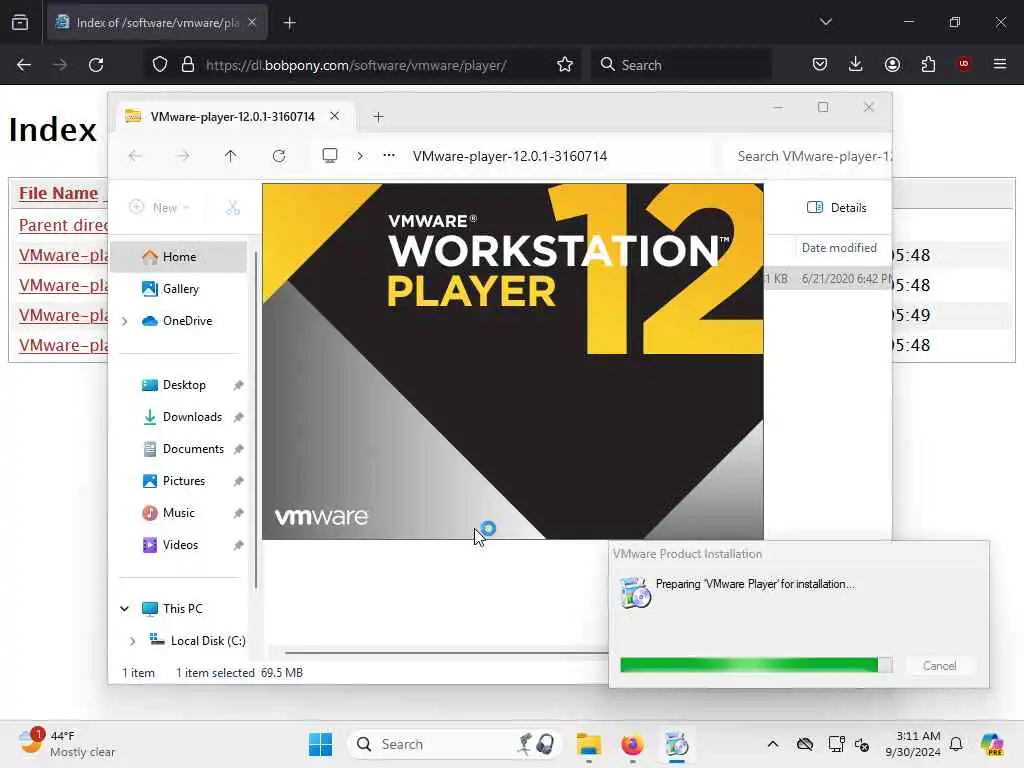Expand the breadcrumb chevron in Explorer
1024x768 pixels.
(x=360, y=156)
